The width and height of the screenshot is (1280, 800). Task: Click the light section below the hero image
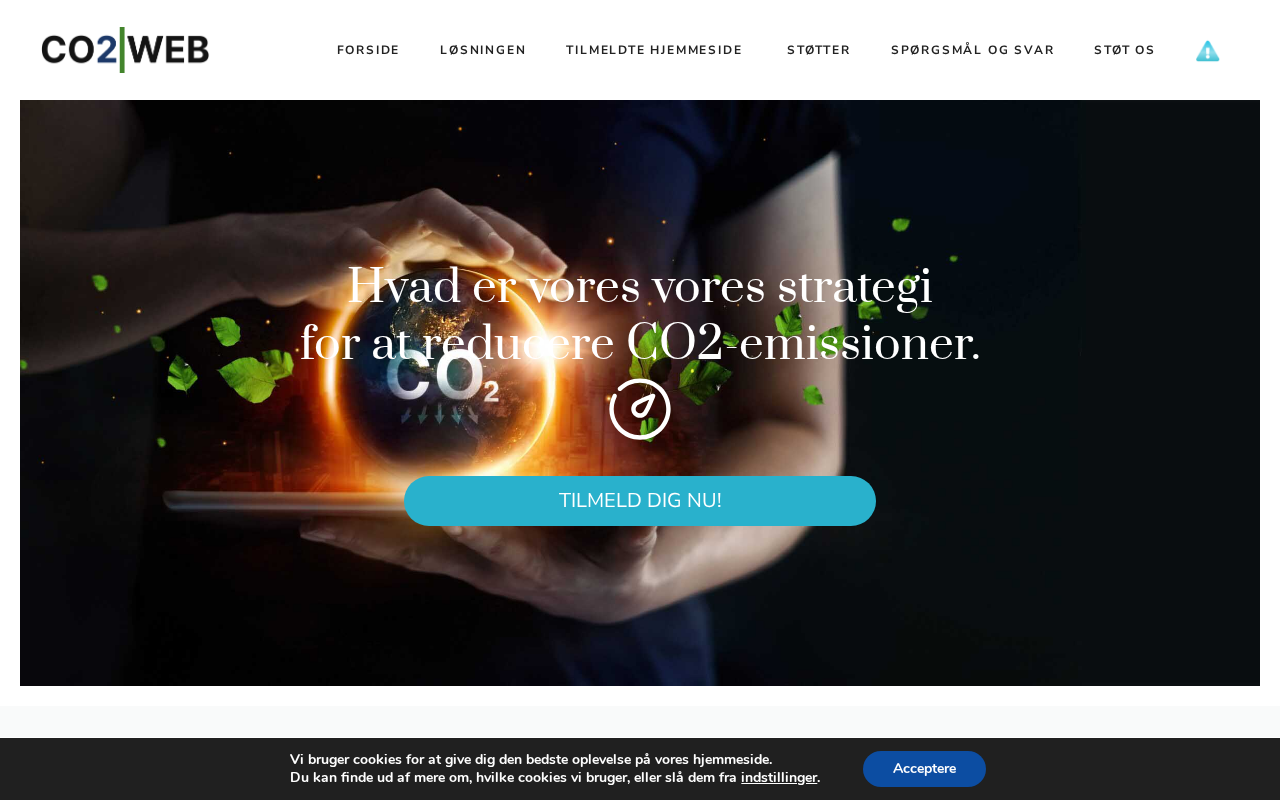click(640, 721)
